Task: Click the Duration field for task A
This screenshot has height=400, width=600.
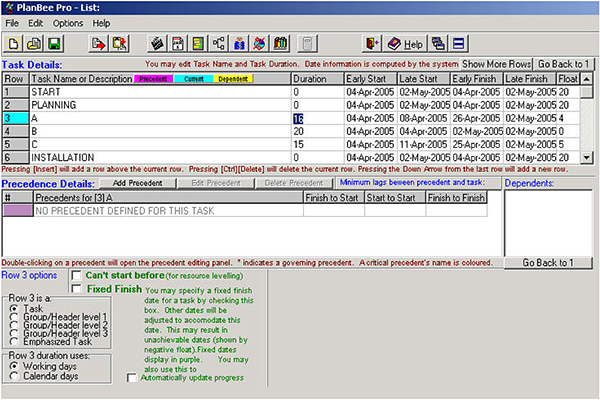Action: 318,118
